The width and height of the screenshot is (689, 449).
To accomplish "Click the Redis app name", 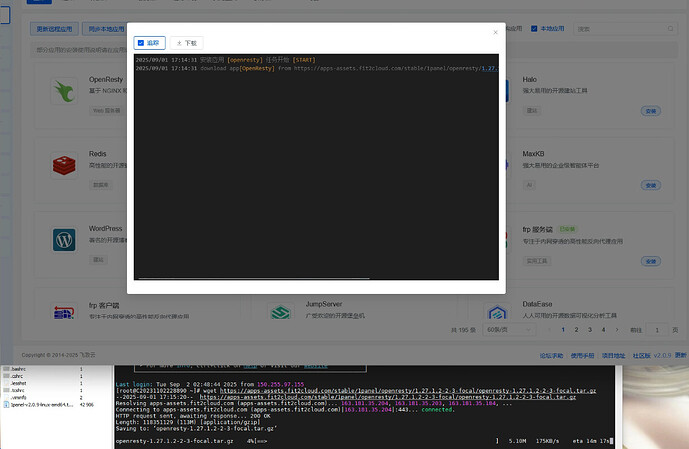I will [x=98, y=154].
